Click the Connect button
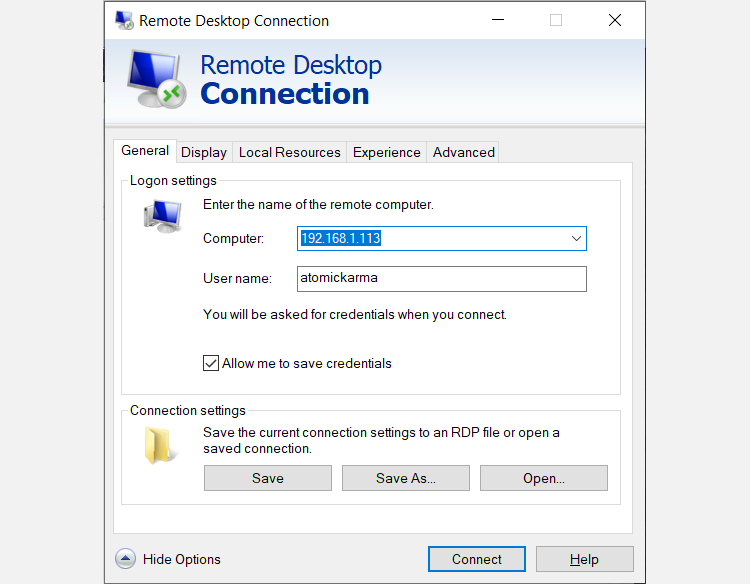Image resolution: width=750 pixels, height=584 pixels. tap(477, 559)
